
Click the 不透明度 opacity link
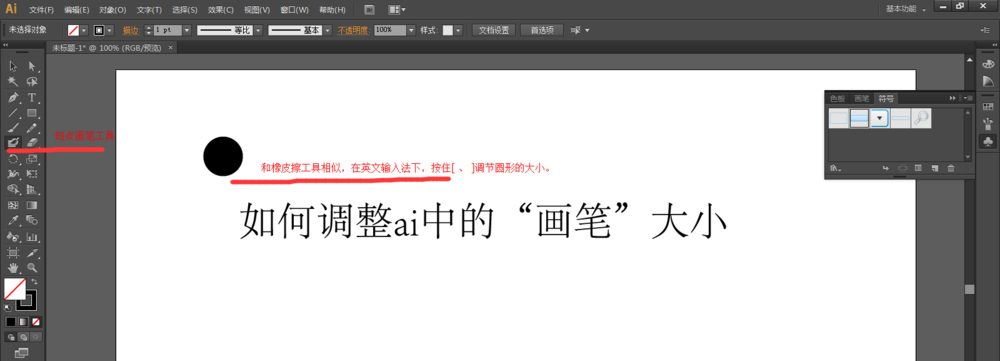point(353,30)
